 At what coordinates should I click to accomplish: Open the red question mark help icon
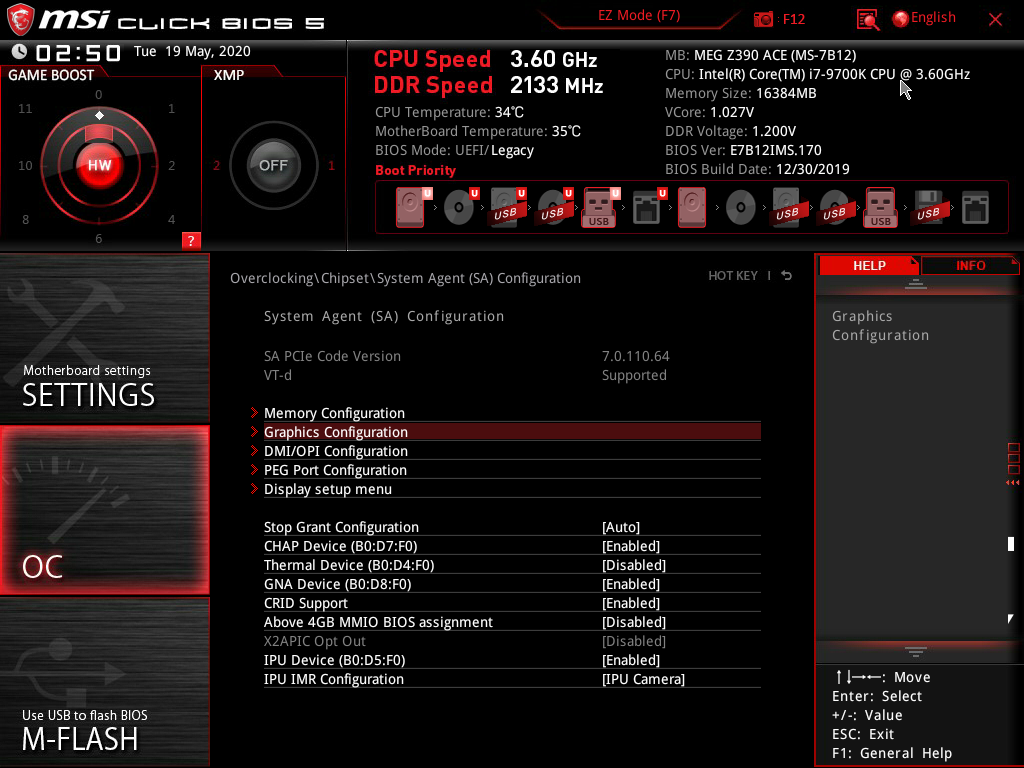(x=191, y=240)
